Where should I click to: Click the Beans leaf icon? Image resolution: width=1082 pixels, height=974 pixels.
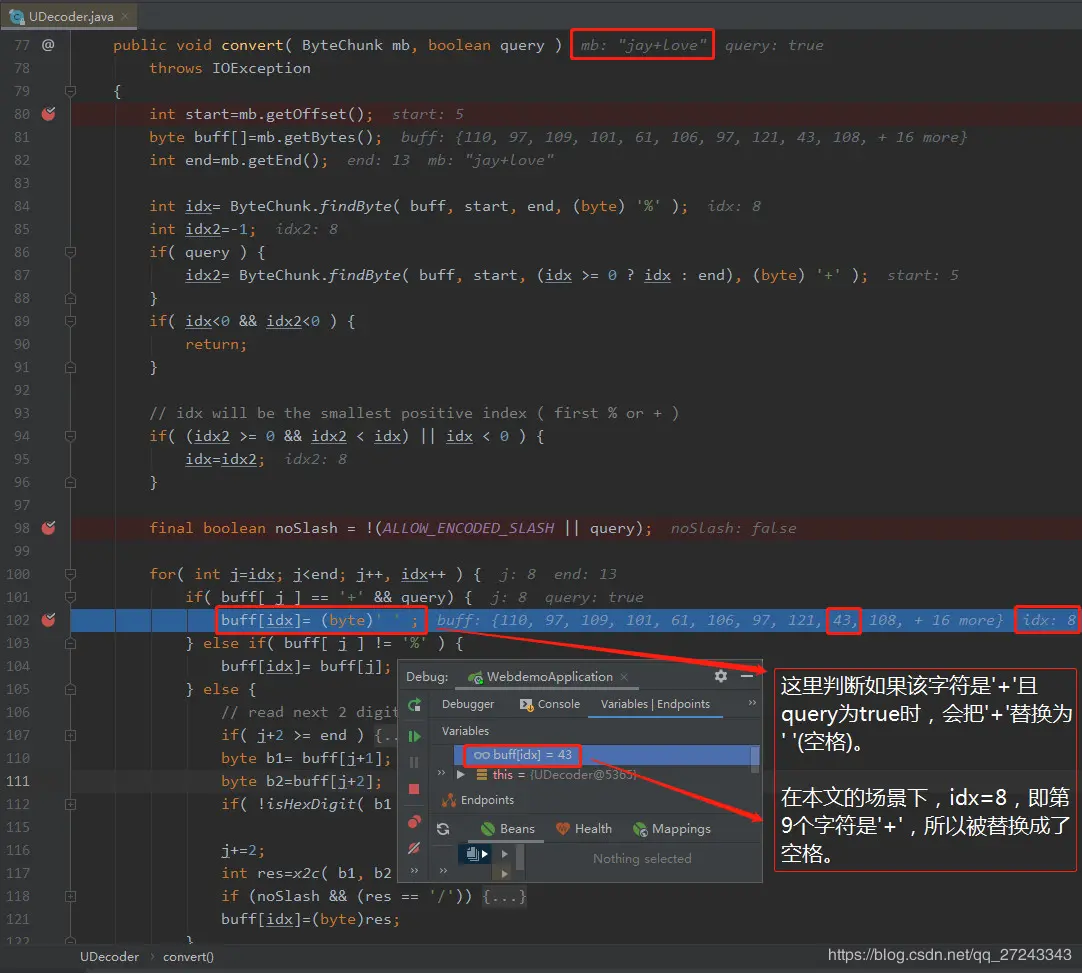pos(488,828)
